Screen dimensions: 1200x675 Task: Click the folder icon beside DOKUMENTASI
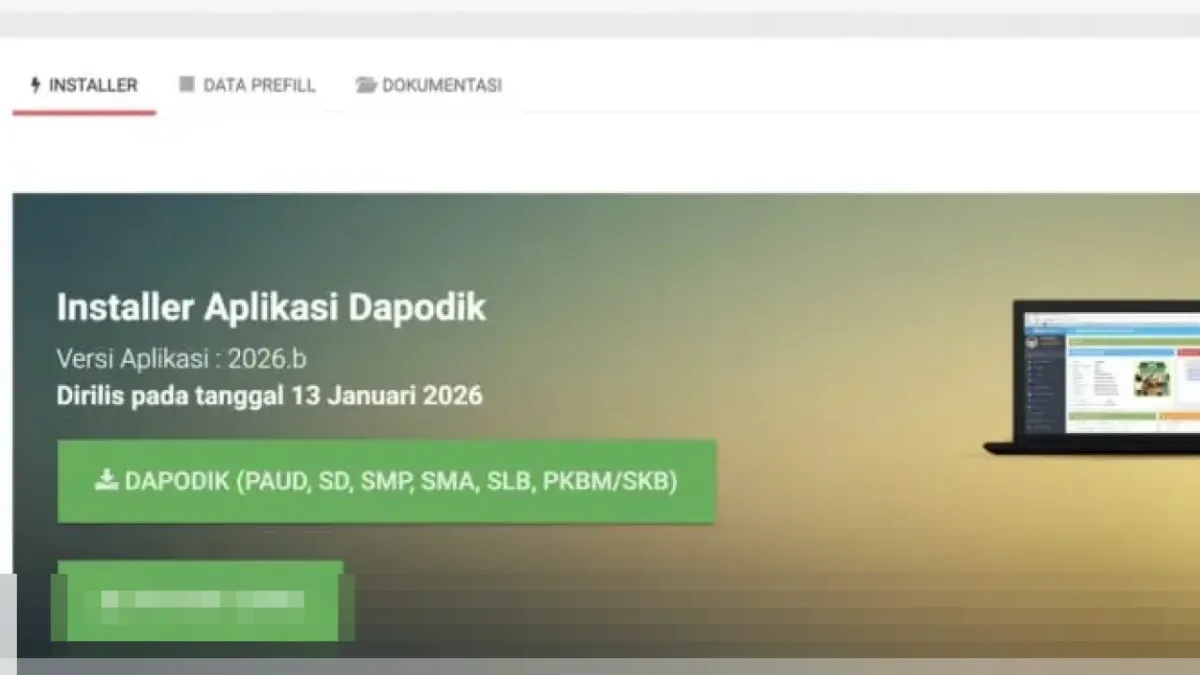coord(364,85)
